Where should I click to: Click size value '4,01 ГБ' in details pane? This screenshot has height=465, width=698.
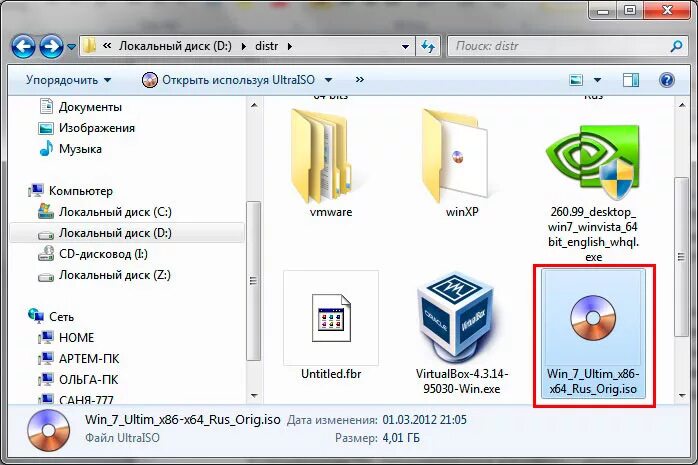tap(401, 438)
